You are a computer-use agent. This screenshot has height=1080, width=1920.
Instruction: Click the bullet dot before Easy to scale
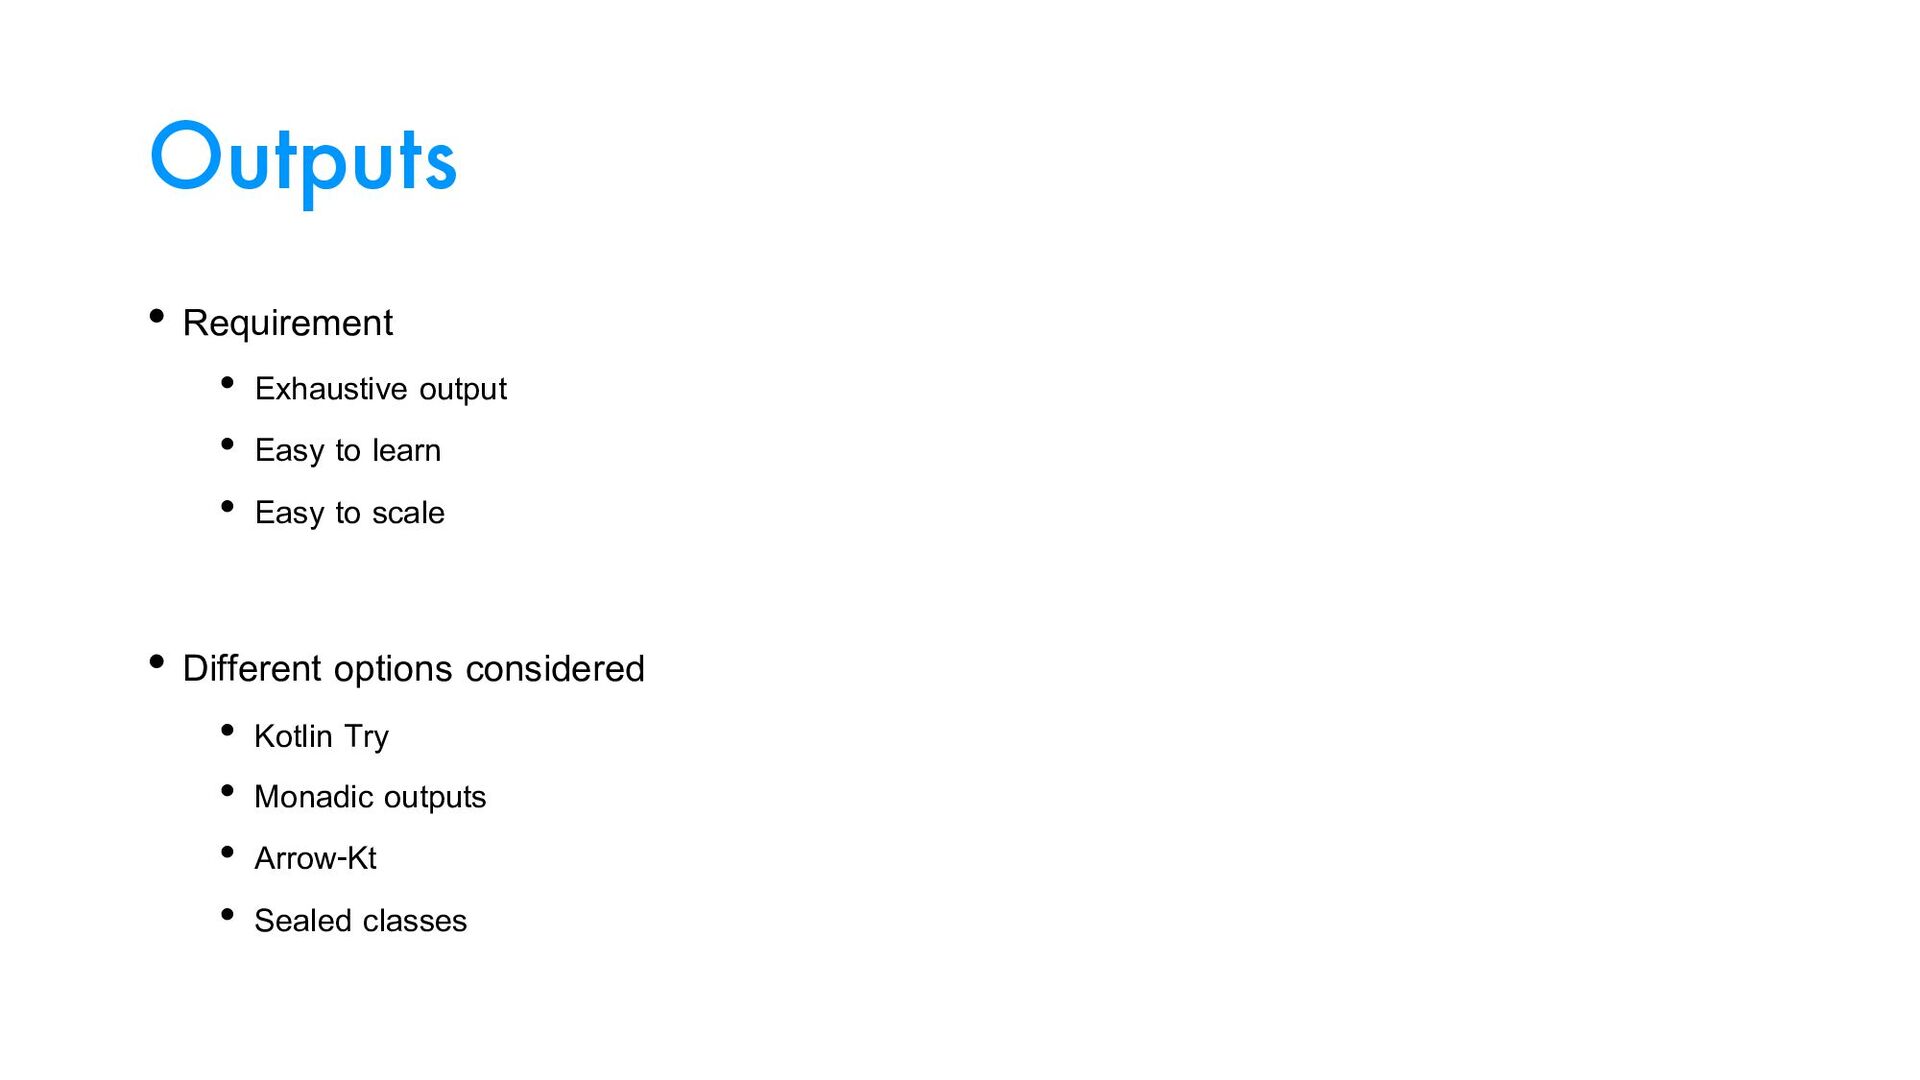(228, 507)
